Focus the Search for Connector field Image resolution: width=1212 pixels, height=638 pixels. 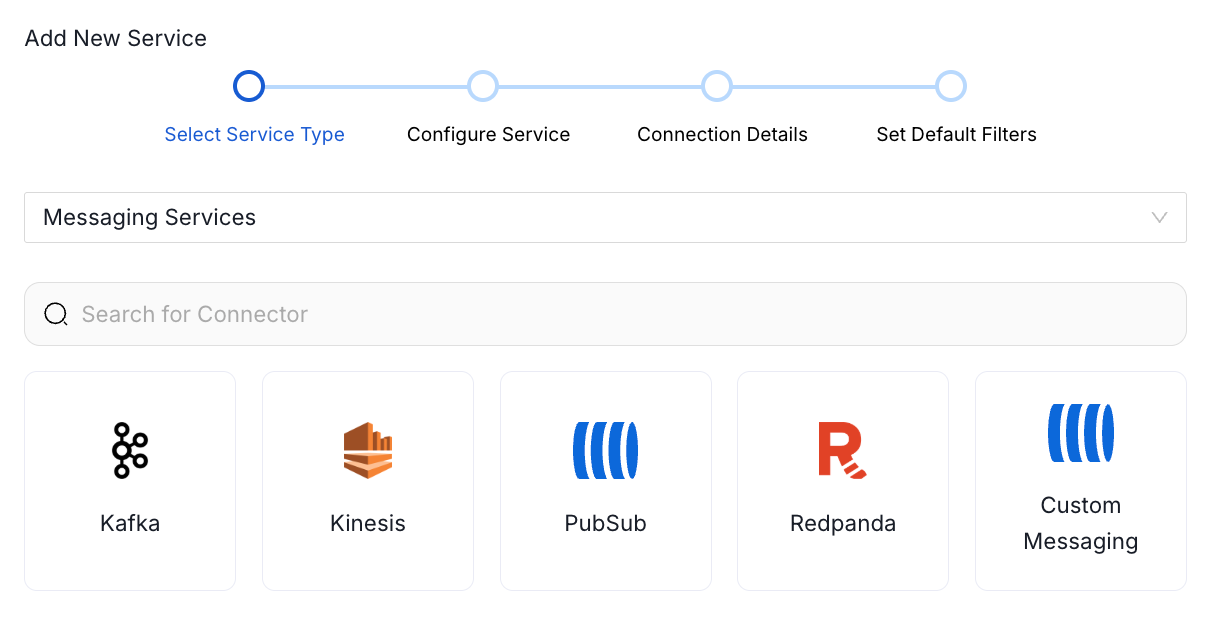pos(605,314)
